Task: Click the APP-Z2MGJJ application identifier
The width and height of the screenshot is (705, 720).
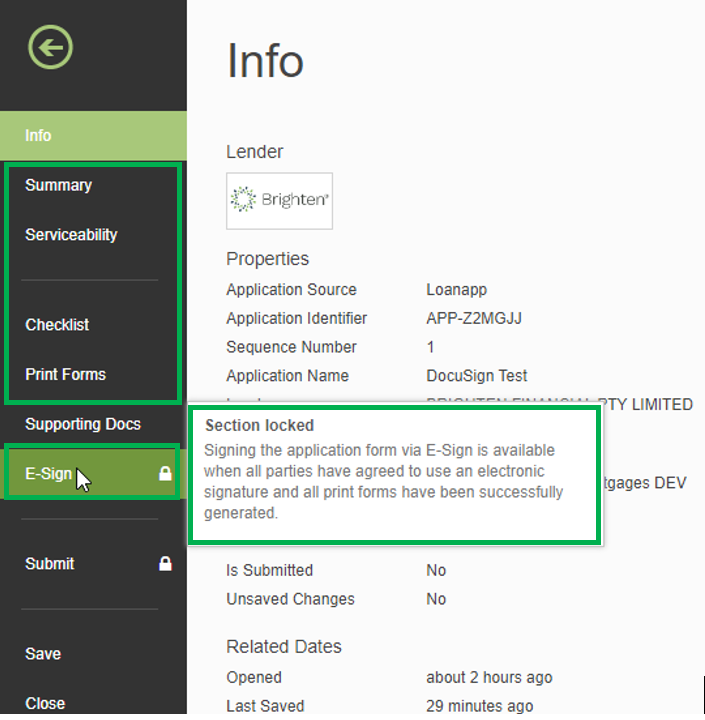Action: click(x=474, y=319)
